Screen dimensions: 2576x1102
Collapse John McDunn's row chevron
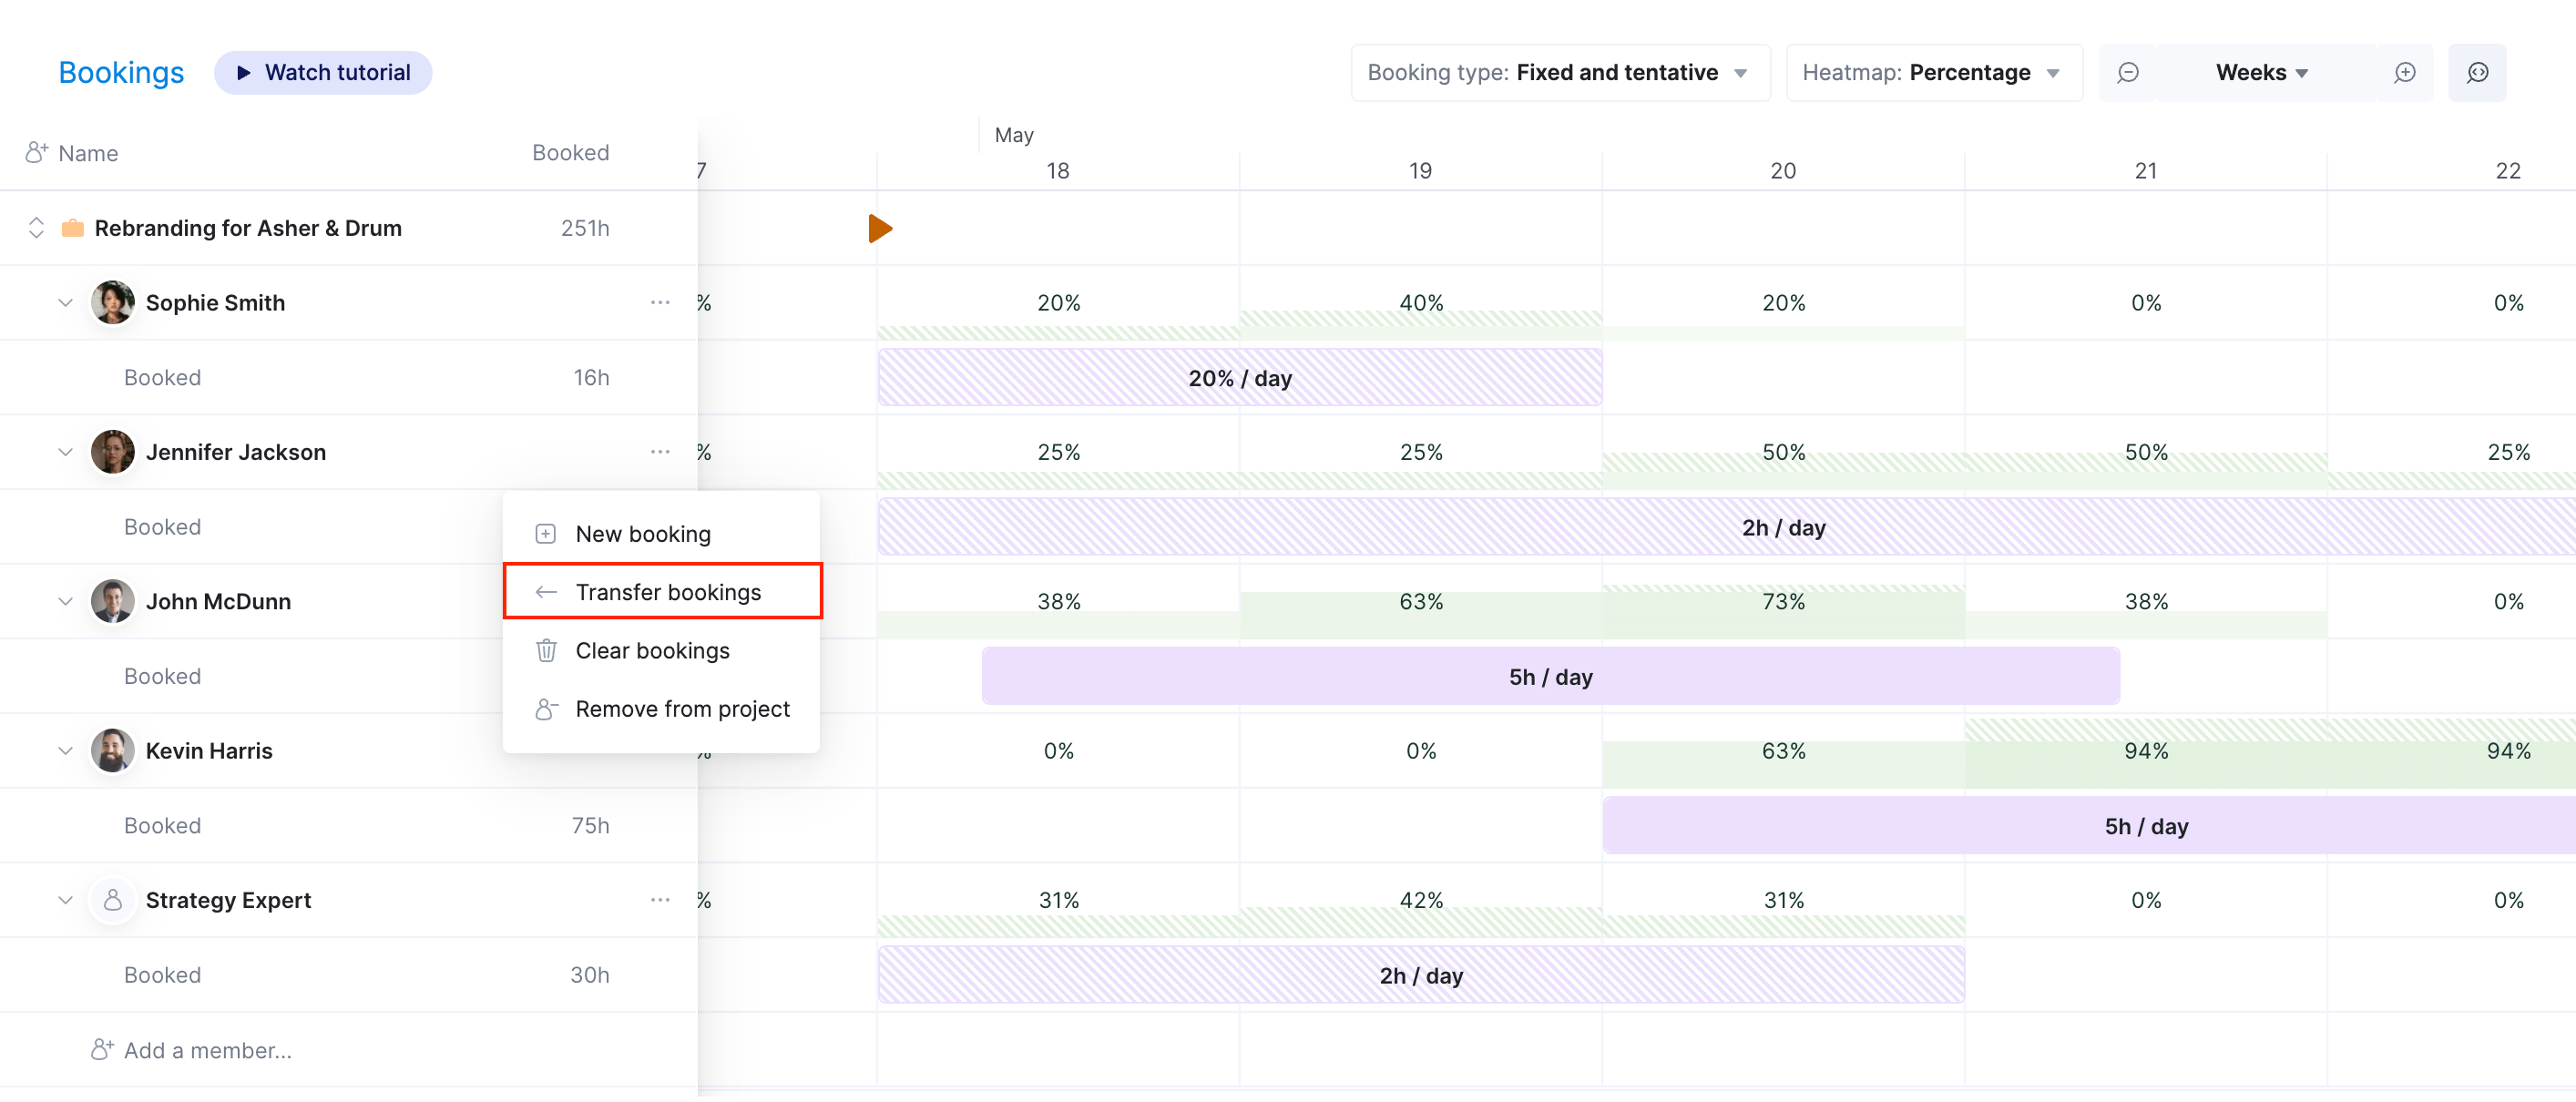coord(65,602)
